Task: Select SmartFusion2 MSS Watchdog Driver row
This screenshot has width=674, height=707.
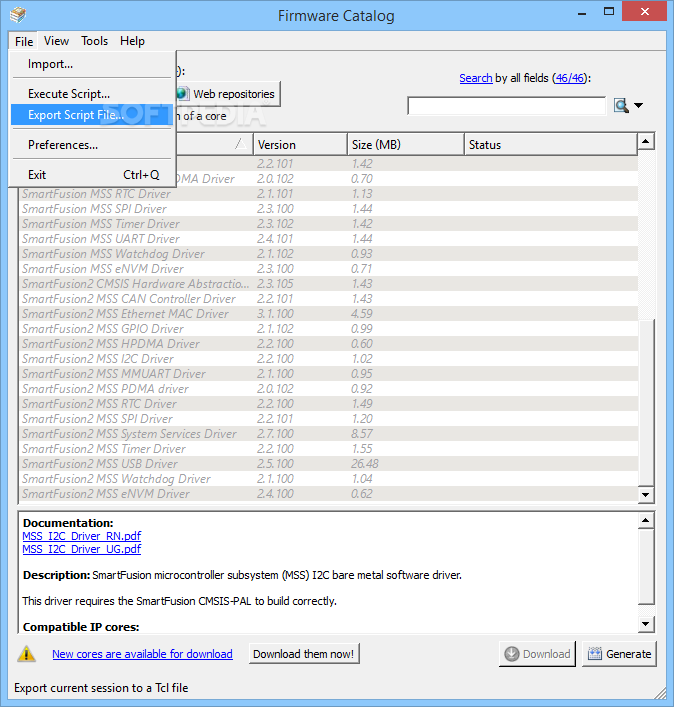Action: [x=328, y=478]
